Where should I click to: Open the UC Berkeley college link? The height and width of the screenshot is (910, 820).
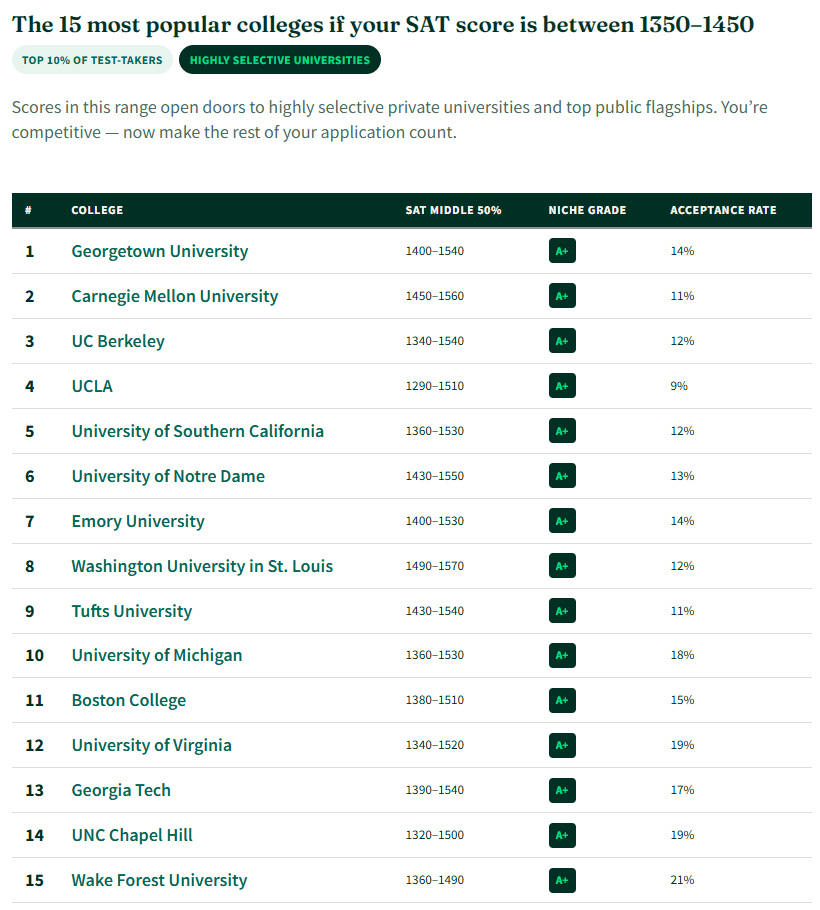coord(118,341)
